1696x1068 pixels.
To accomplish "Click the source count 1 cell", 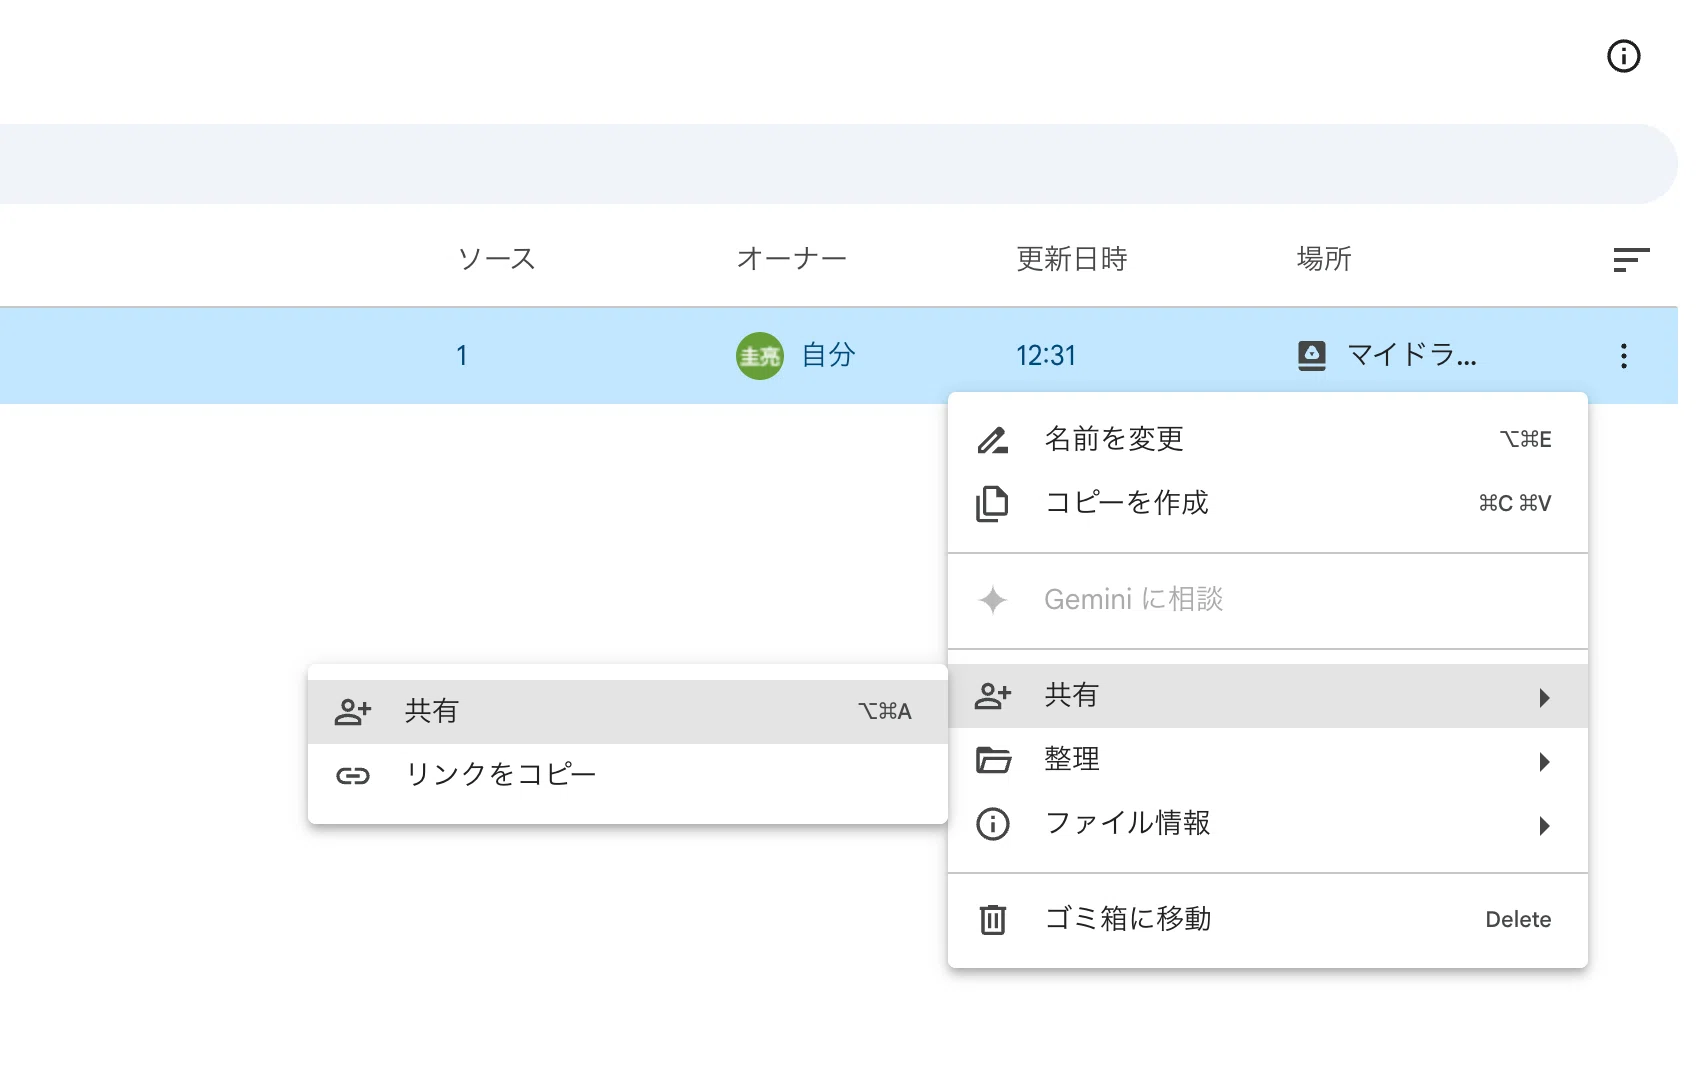I will click(462, 356).
